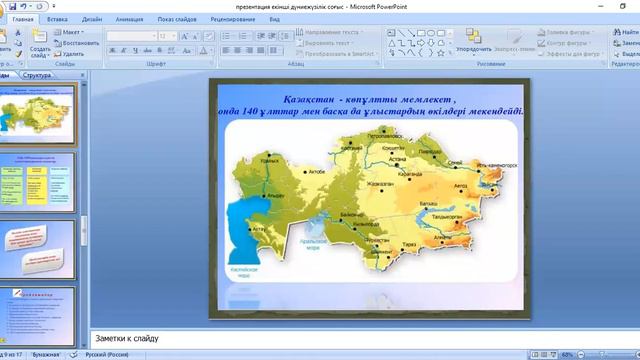Open the Заливка фигуры dropdown
The height and width of the screenshot is (360, 640).
point(566,32)
